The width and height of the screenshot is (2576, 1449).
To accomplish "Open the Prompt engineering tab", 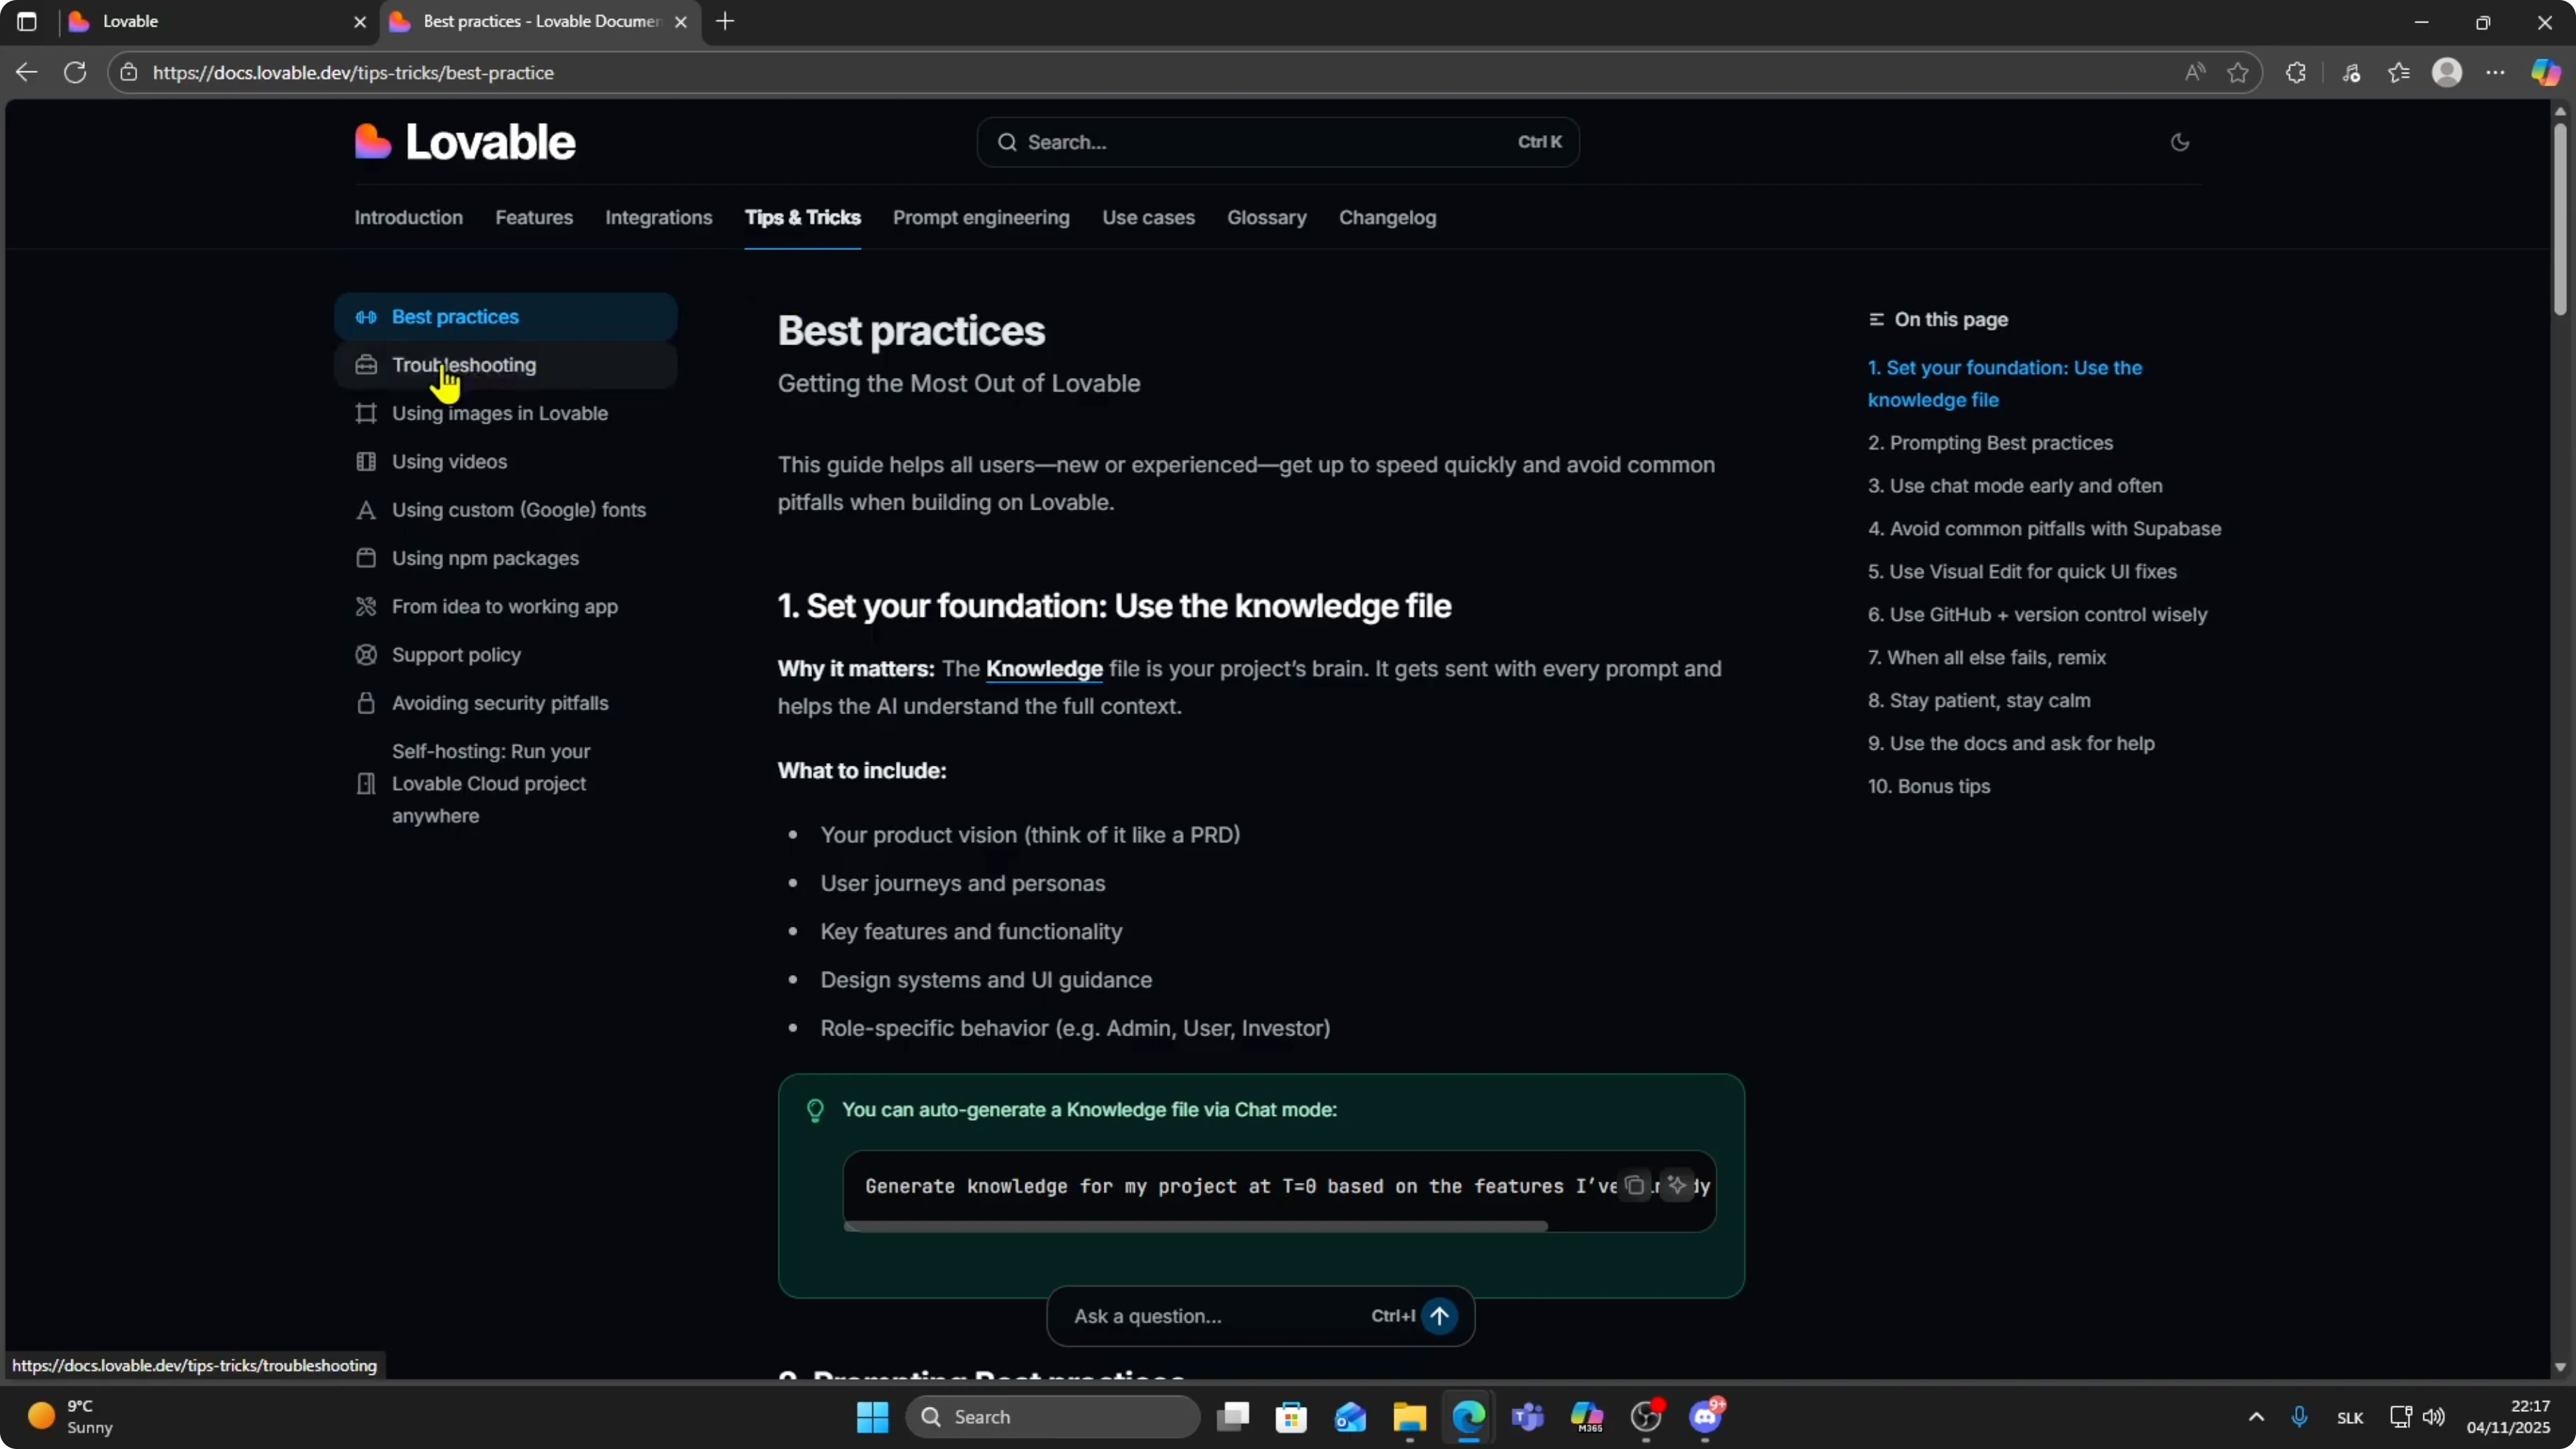I will [981, 217].
